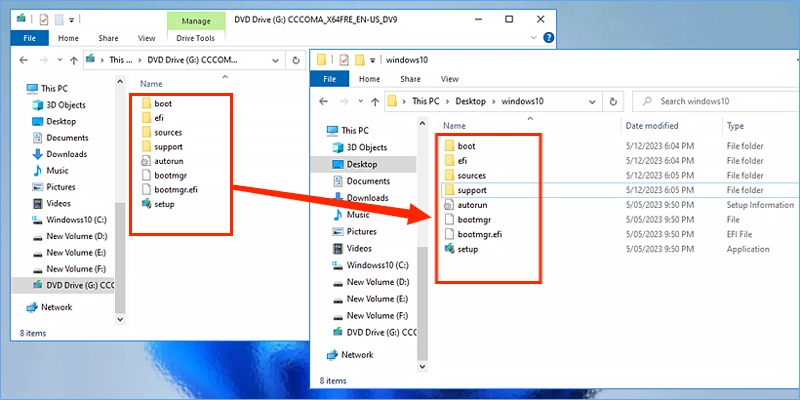The image size is (800, 400).
Task: Refresh the DVD Drive window listing
Action: [295, 60]
